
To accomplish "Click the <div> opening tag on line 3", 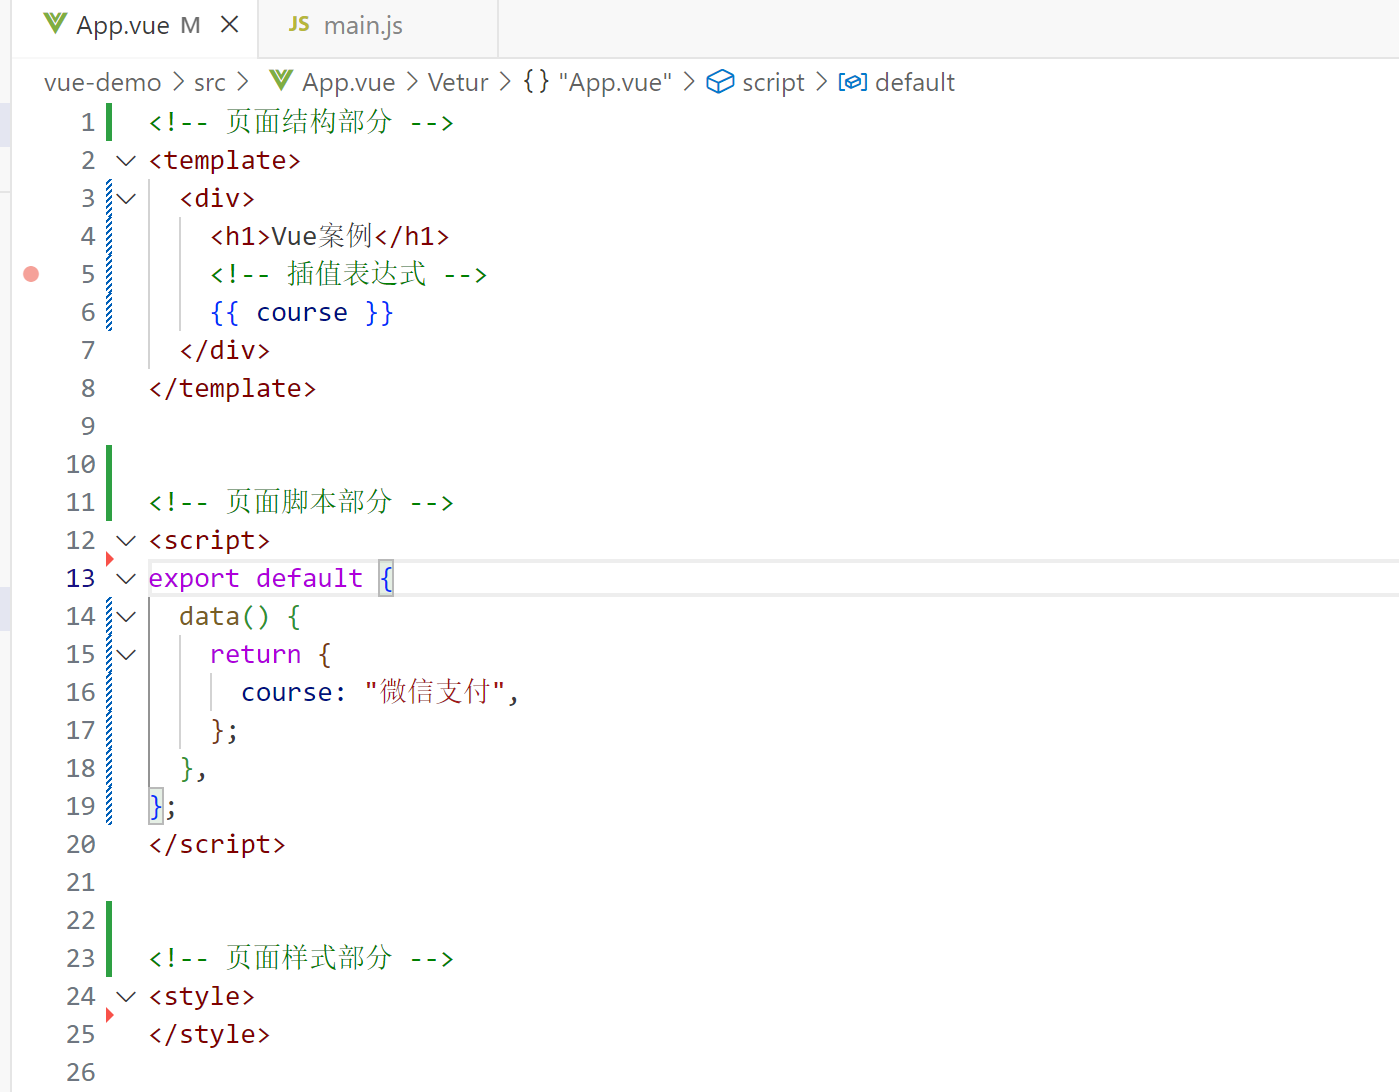I will (217, 198).
